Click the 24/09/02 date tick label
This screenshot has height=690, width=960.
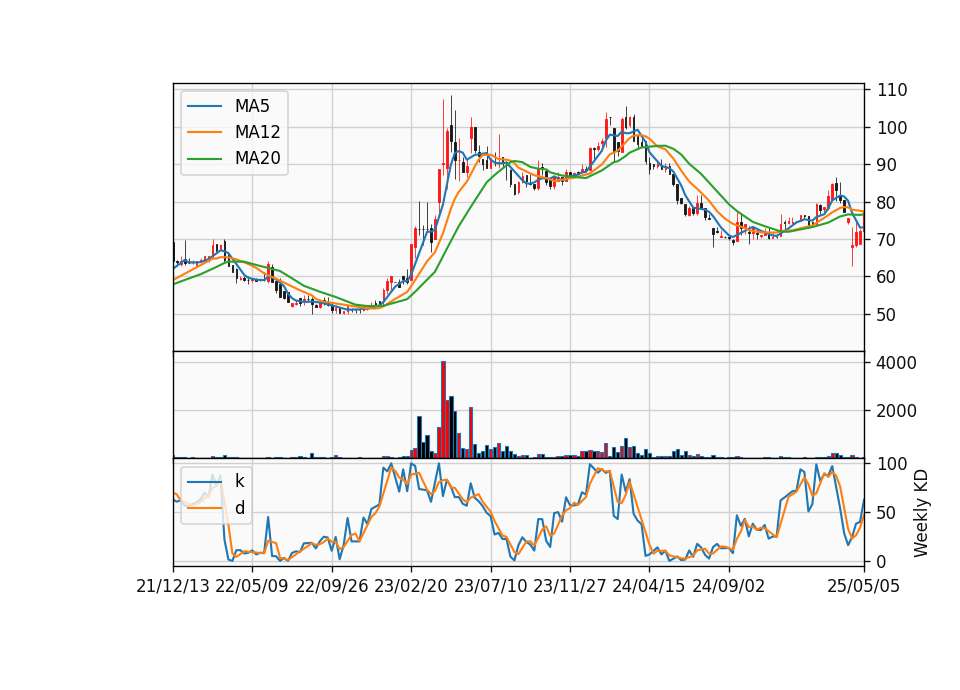[x=729, y=586]
